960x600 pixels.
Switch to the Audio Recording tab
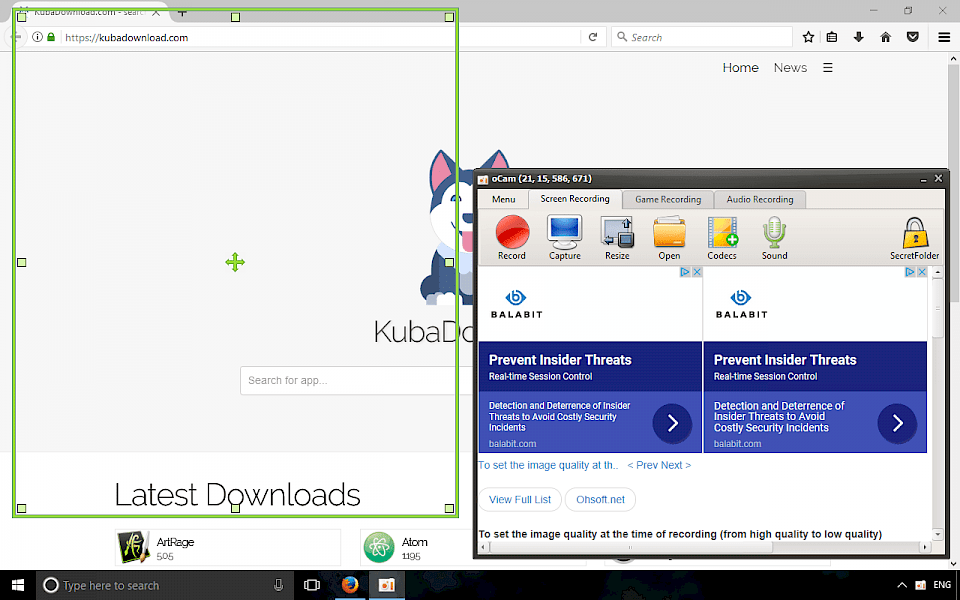[x=760, y=199]
